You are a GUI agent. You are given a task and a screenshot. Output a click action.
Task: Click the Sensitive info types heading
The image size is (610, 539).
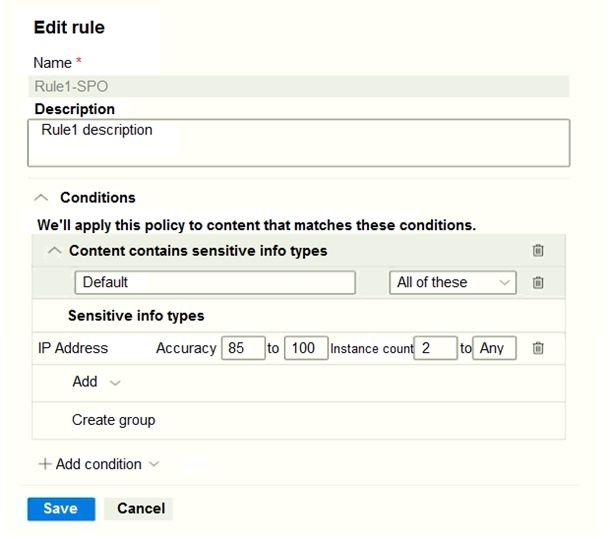tap(136, 316)
